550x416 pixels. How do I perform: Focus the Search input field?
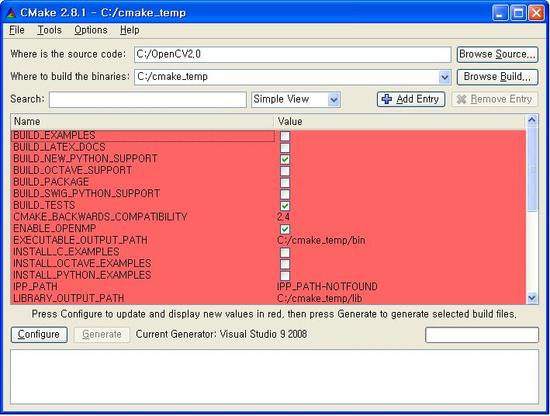click(x=148, y=100)
